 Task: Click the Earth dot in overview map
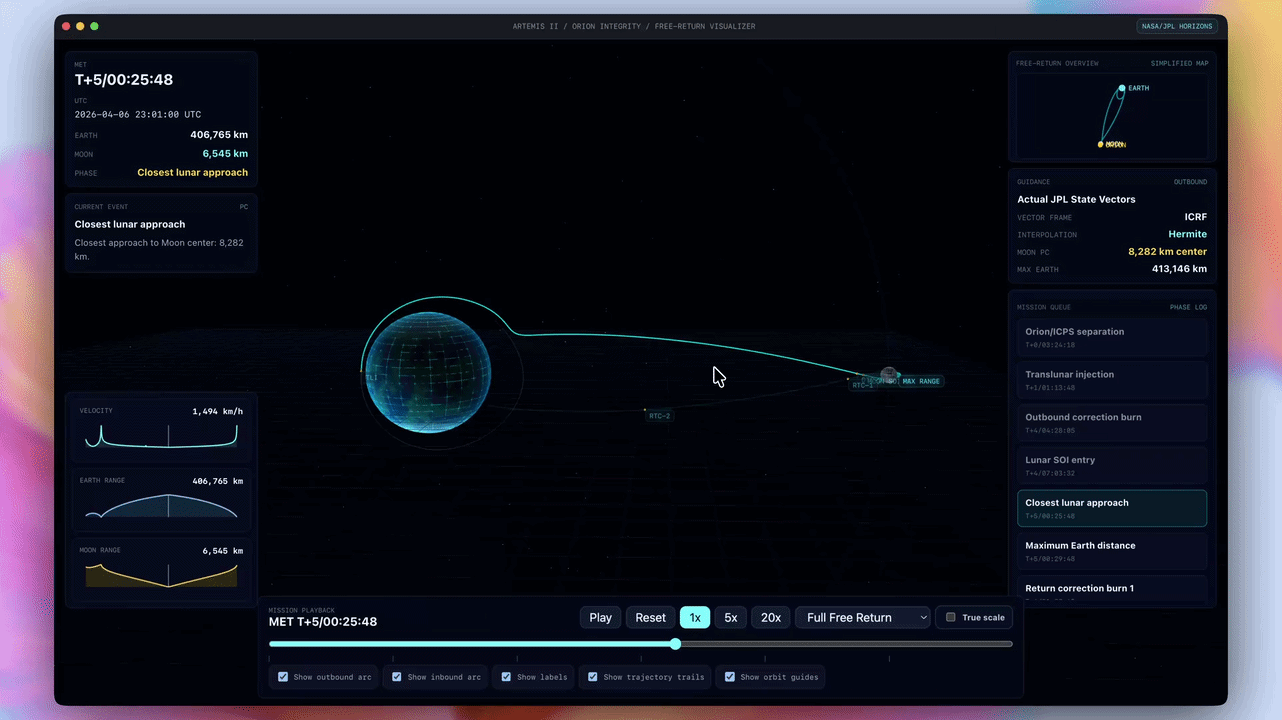click(x=1122, y=88)
